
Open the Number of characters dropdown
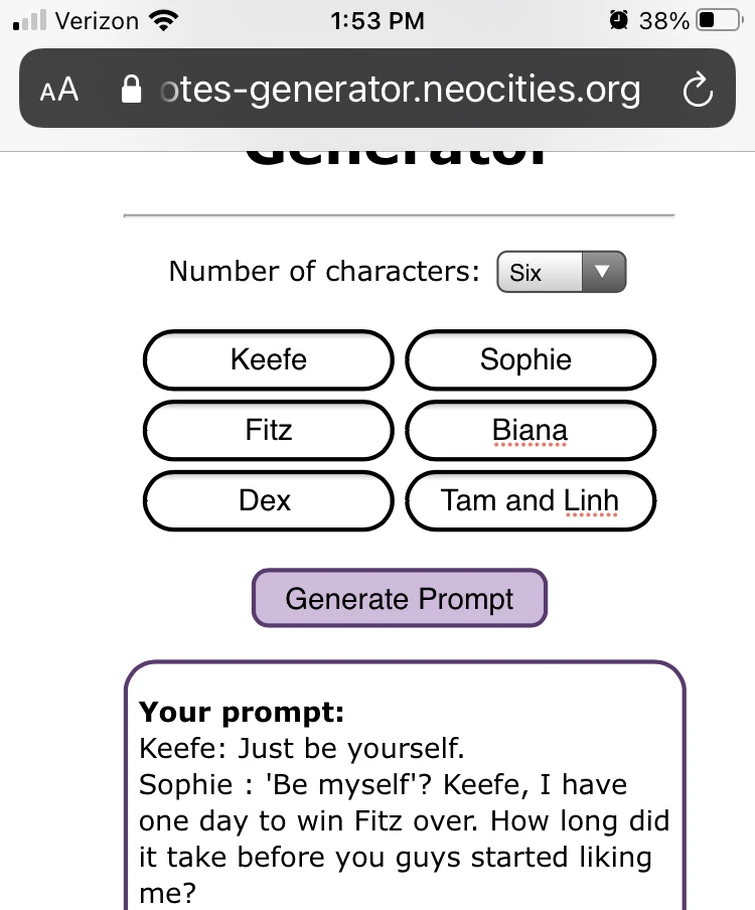(x=561, y=272)
